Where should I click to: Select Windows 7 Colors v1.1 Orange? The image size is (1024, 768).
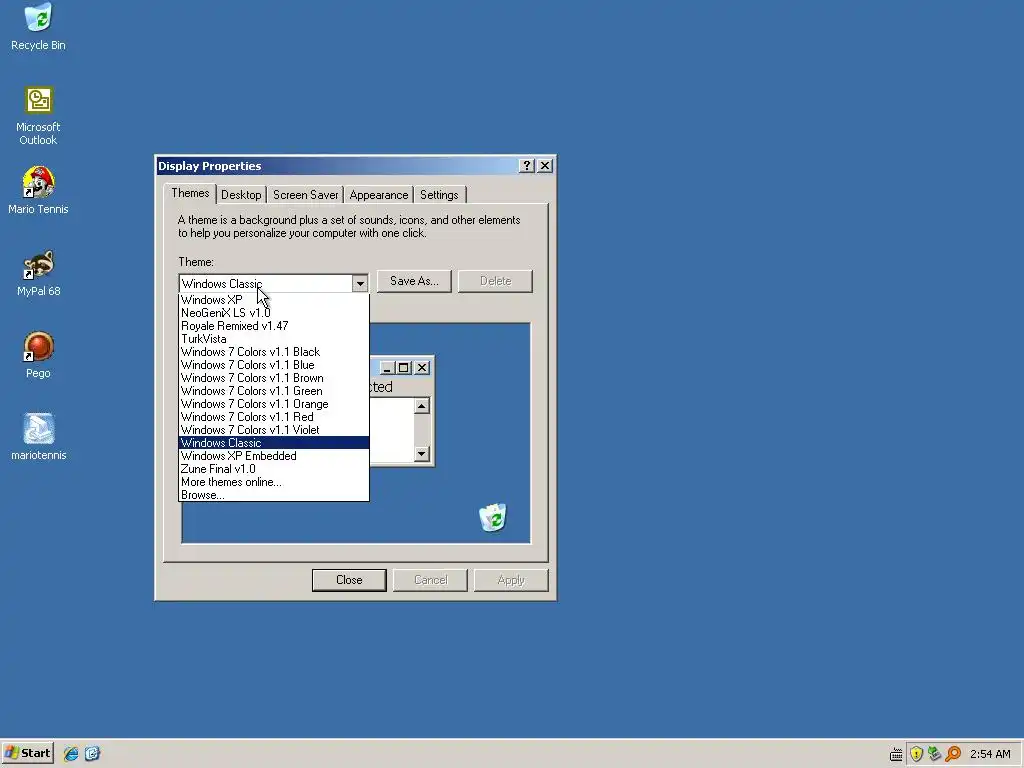click(274, 404)
